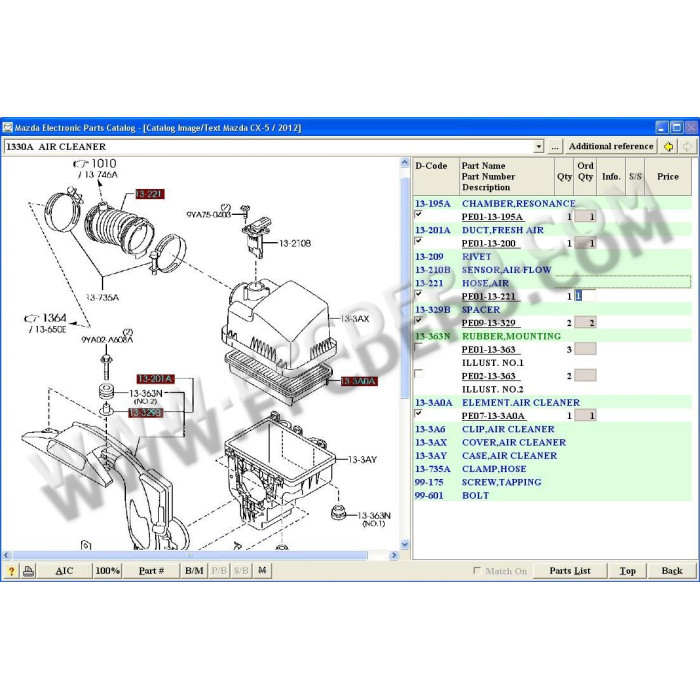This screenshot has width=700, height=700.
Task: Select the RIVET row
Action: 552,257
